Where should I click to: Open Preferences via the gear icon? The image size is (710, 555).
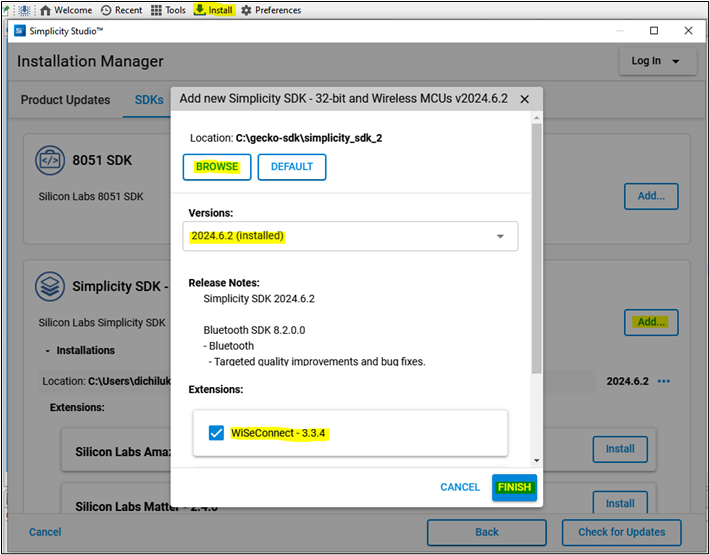point(246,10)
